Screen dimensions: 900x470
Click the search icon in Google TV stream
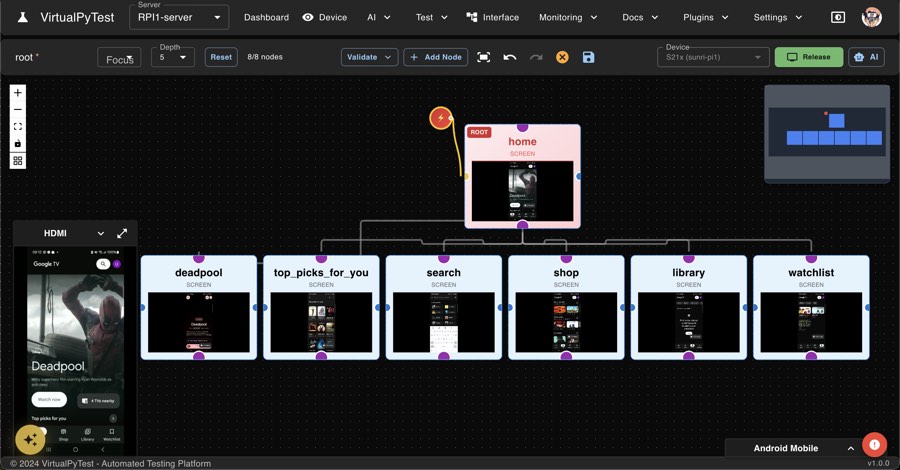click(x=103, y=264)
